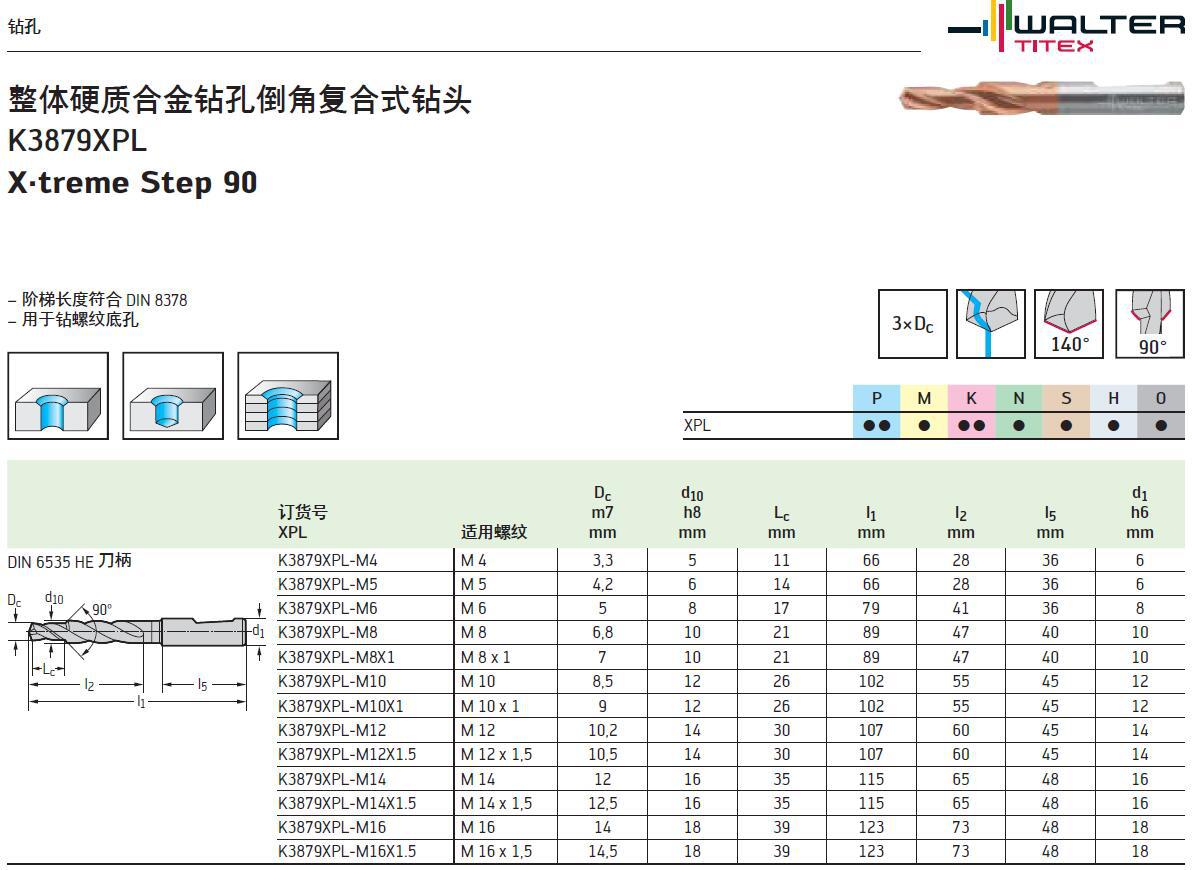The width and height of the screenshot is (1193, 870).
Task: Click the X·treme Step 90 title
Action: (132, 183)
